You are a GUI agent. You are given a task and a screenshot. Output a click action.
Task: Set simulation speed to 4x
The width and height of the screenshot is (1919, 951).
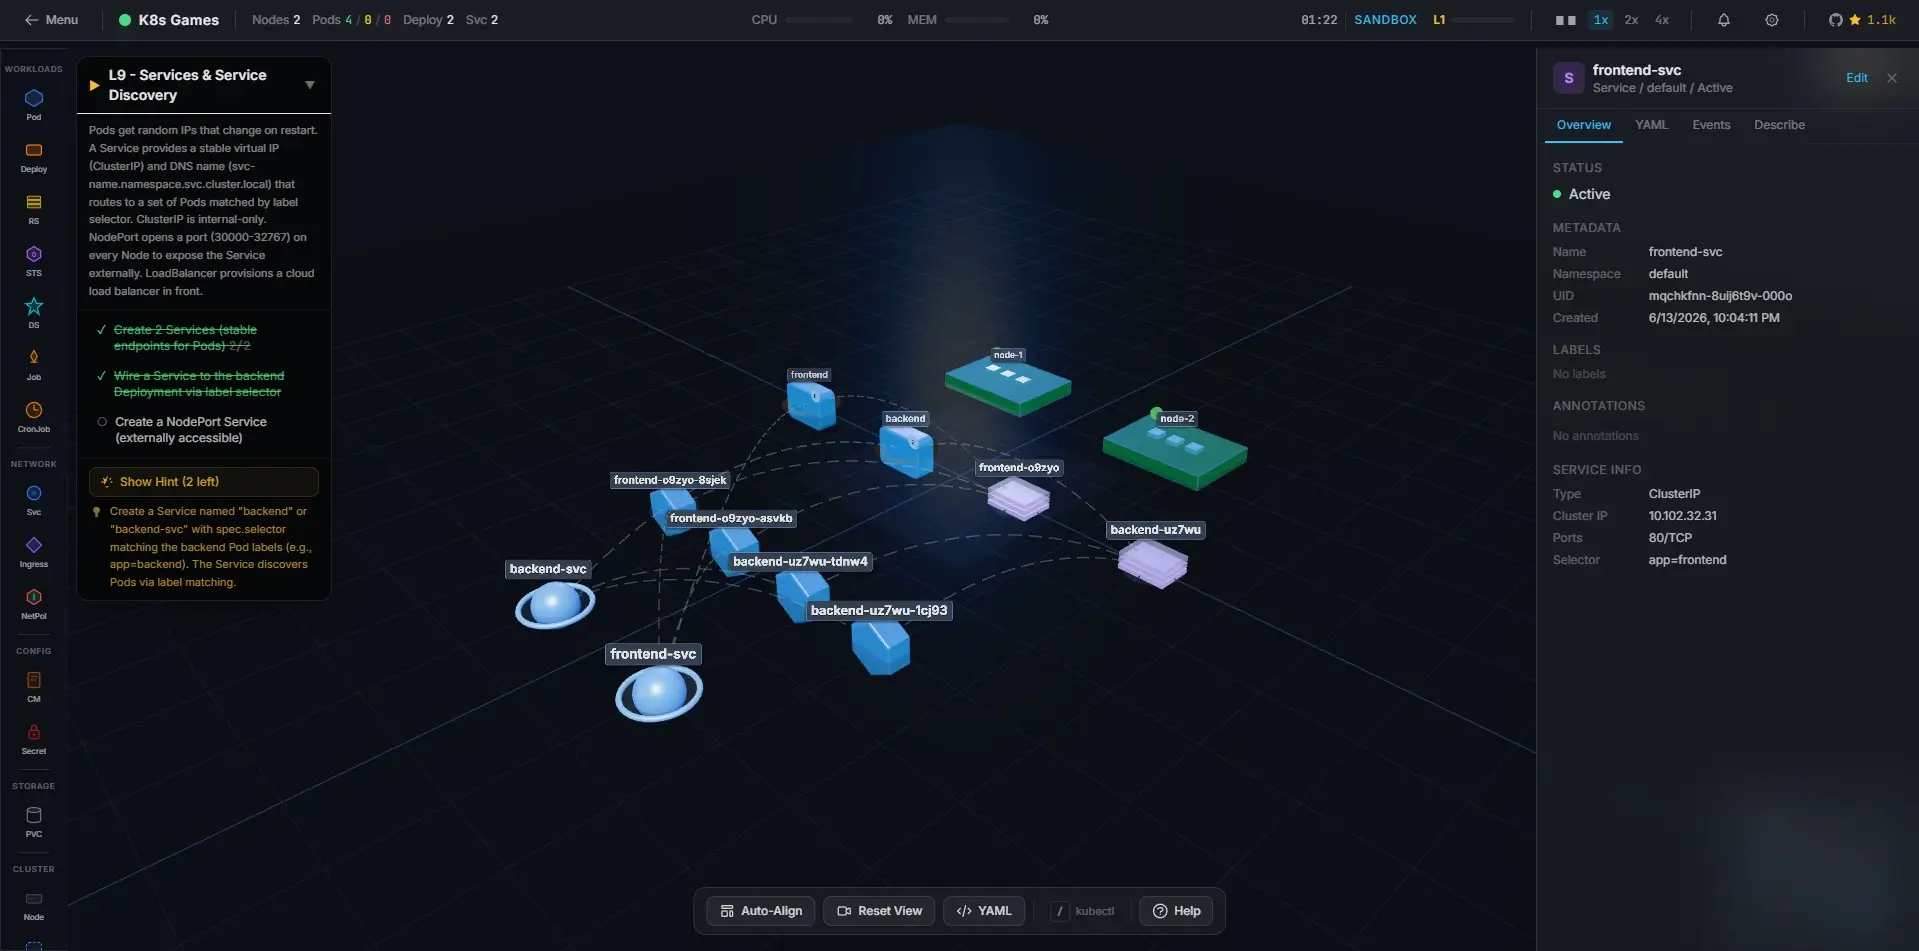click(1662, 20)
